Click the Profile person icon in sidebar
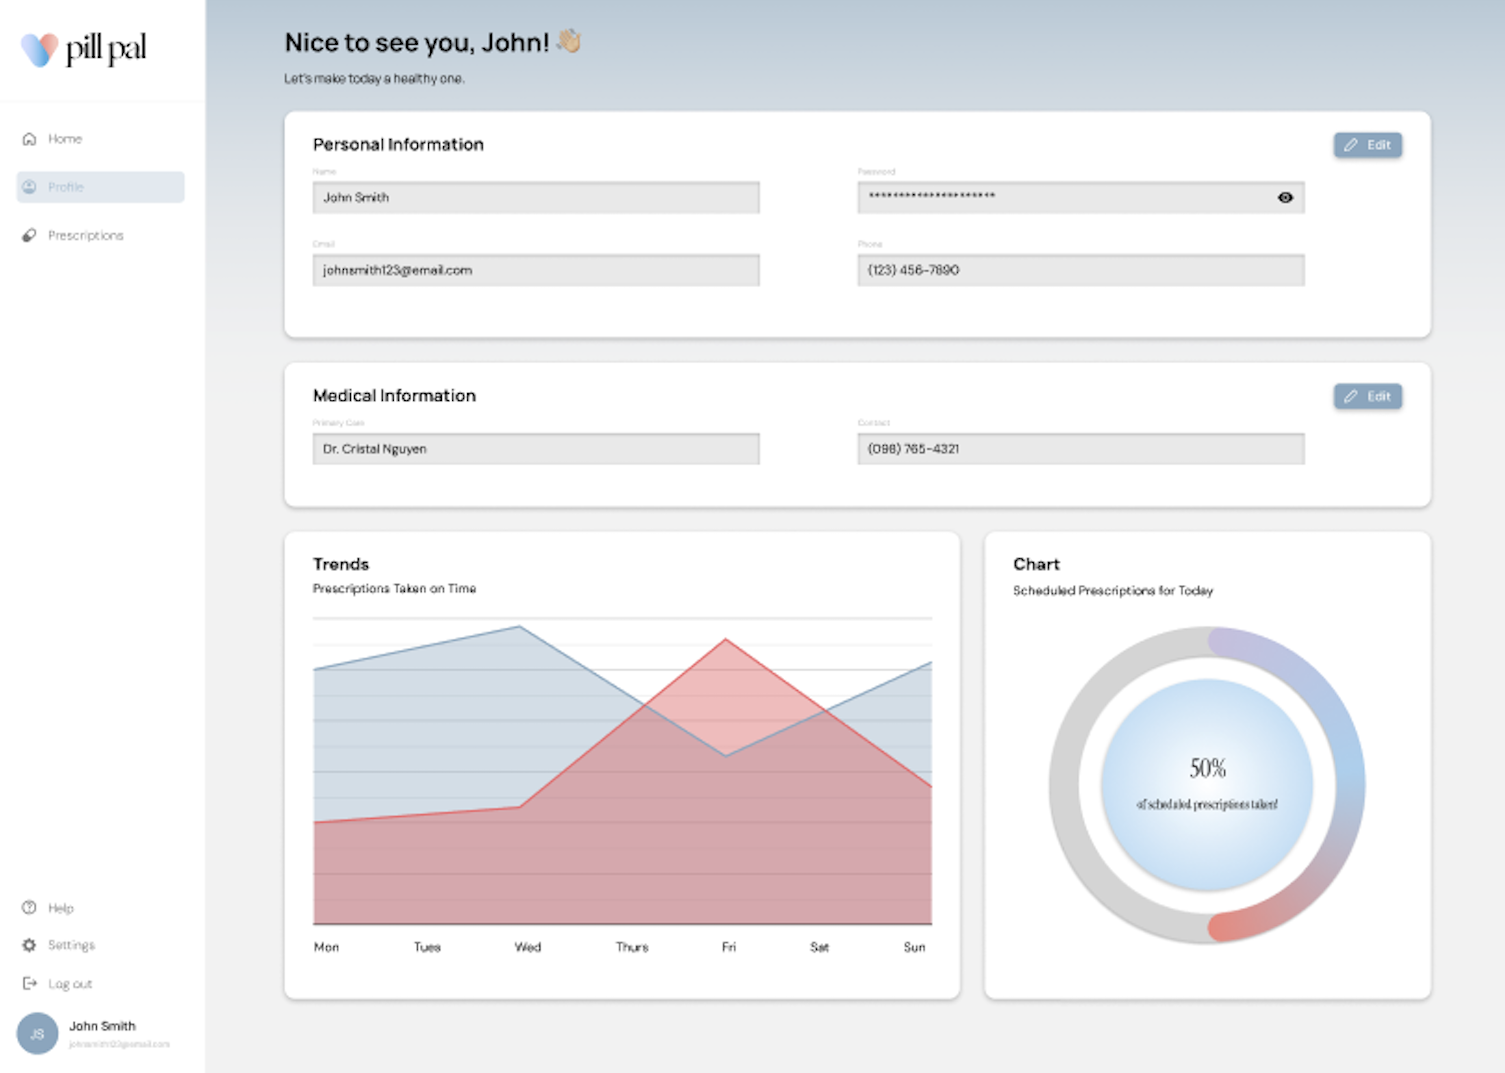 pyautogui.click(x=29, y=187)
